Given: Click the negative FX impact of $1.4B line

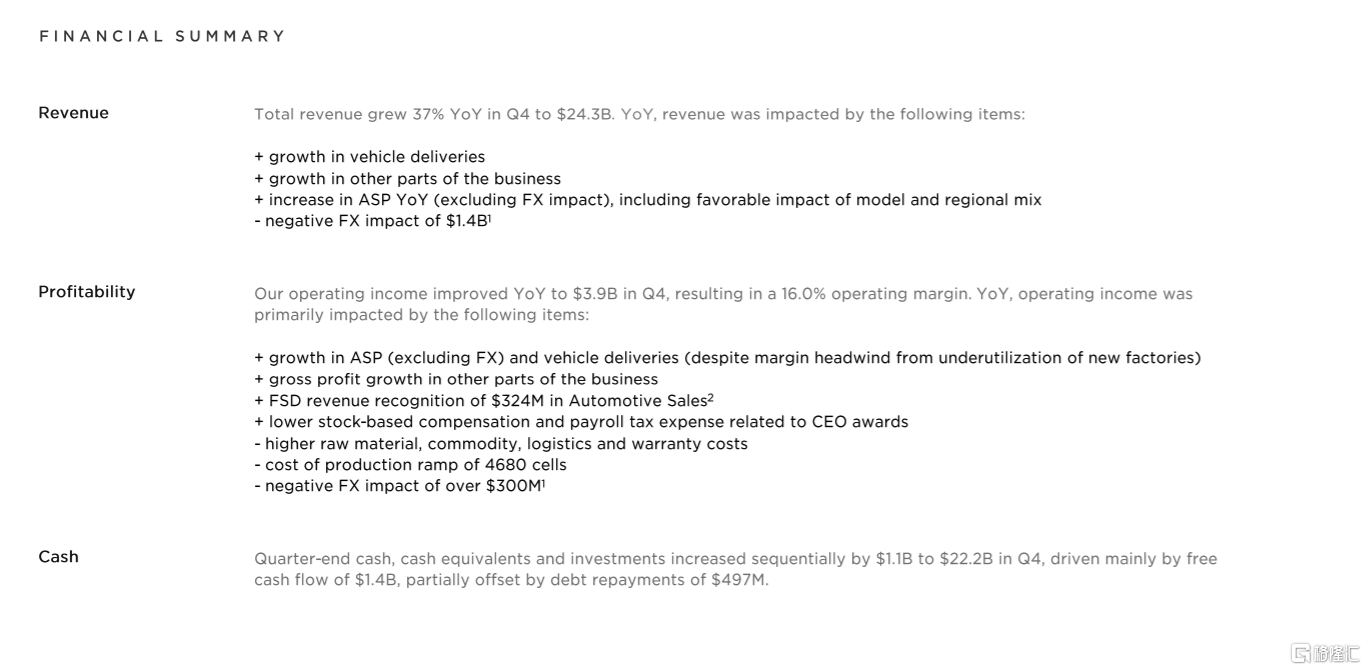Looking at the screenshot, I should [372, 221].
